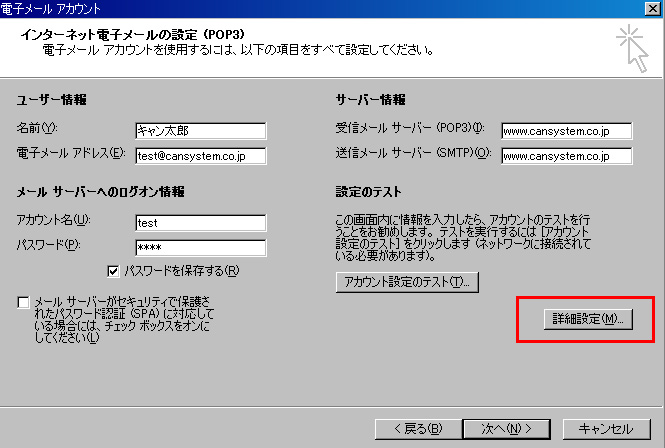Toggle the パスワードを保存する checkbox

[x=113, y=271]
